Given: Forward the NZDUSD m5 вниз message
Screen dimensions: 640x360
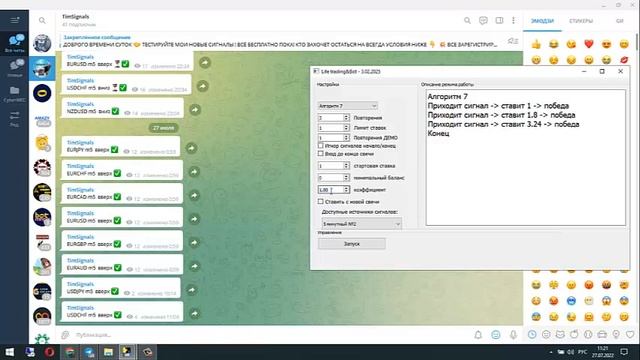Looking at the screenshot, I should (195, 110).
